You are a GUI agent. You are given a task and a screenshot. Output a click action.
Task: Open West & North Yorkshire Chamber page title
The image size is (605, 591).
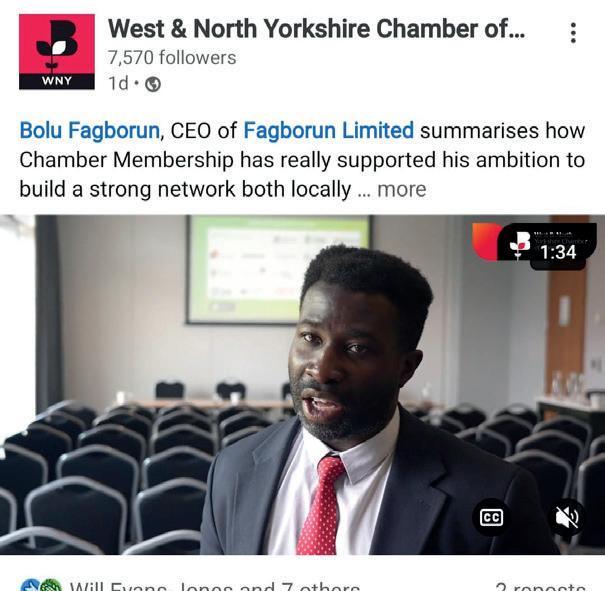click(x=316, y=29)
